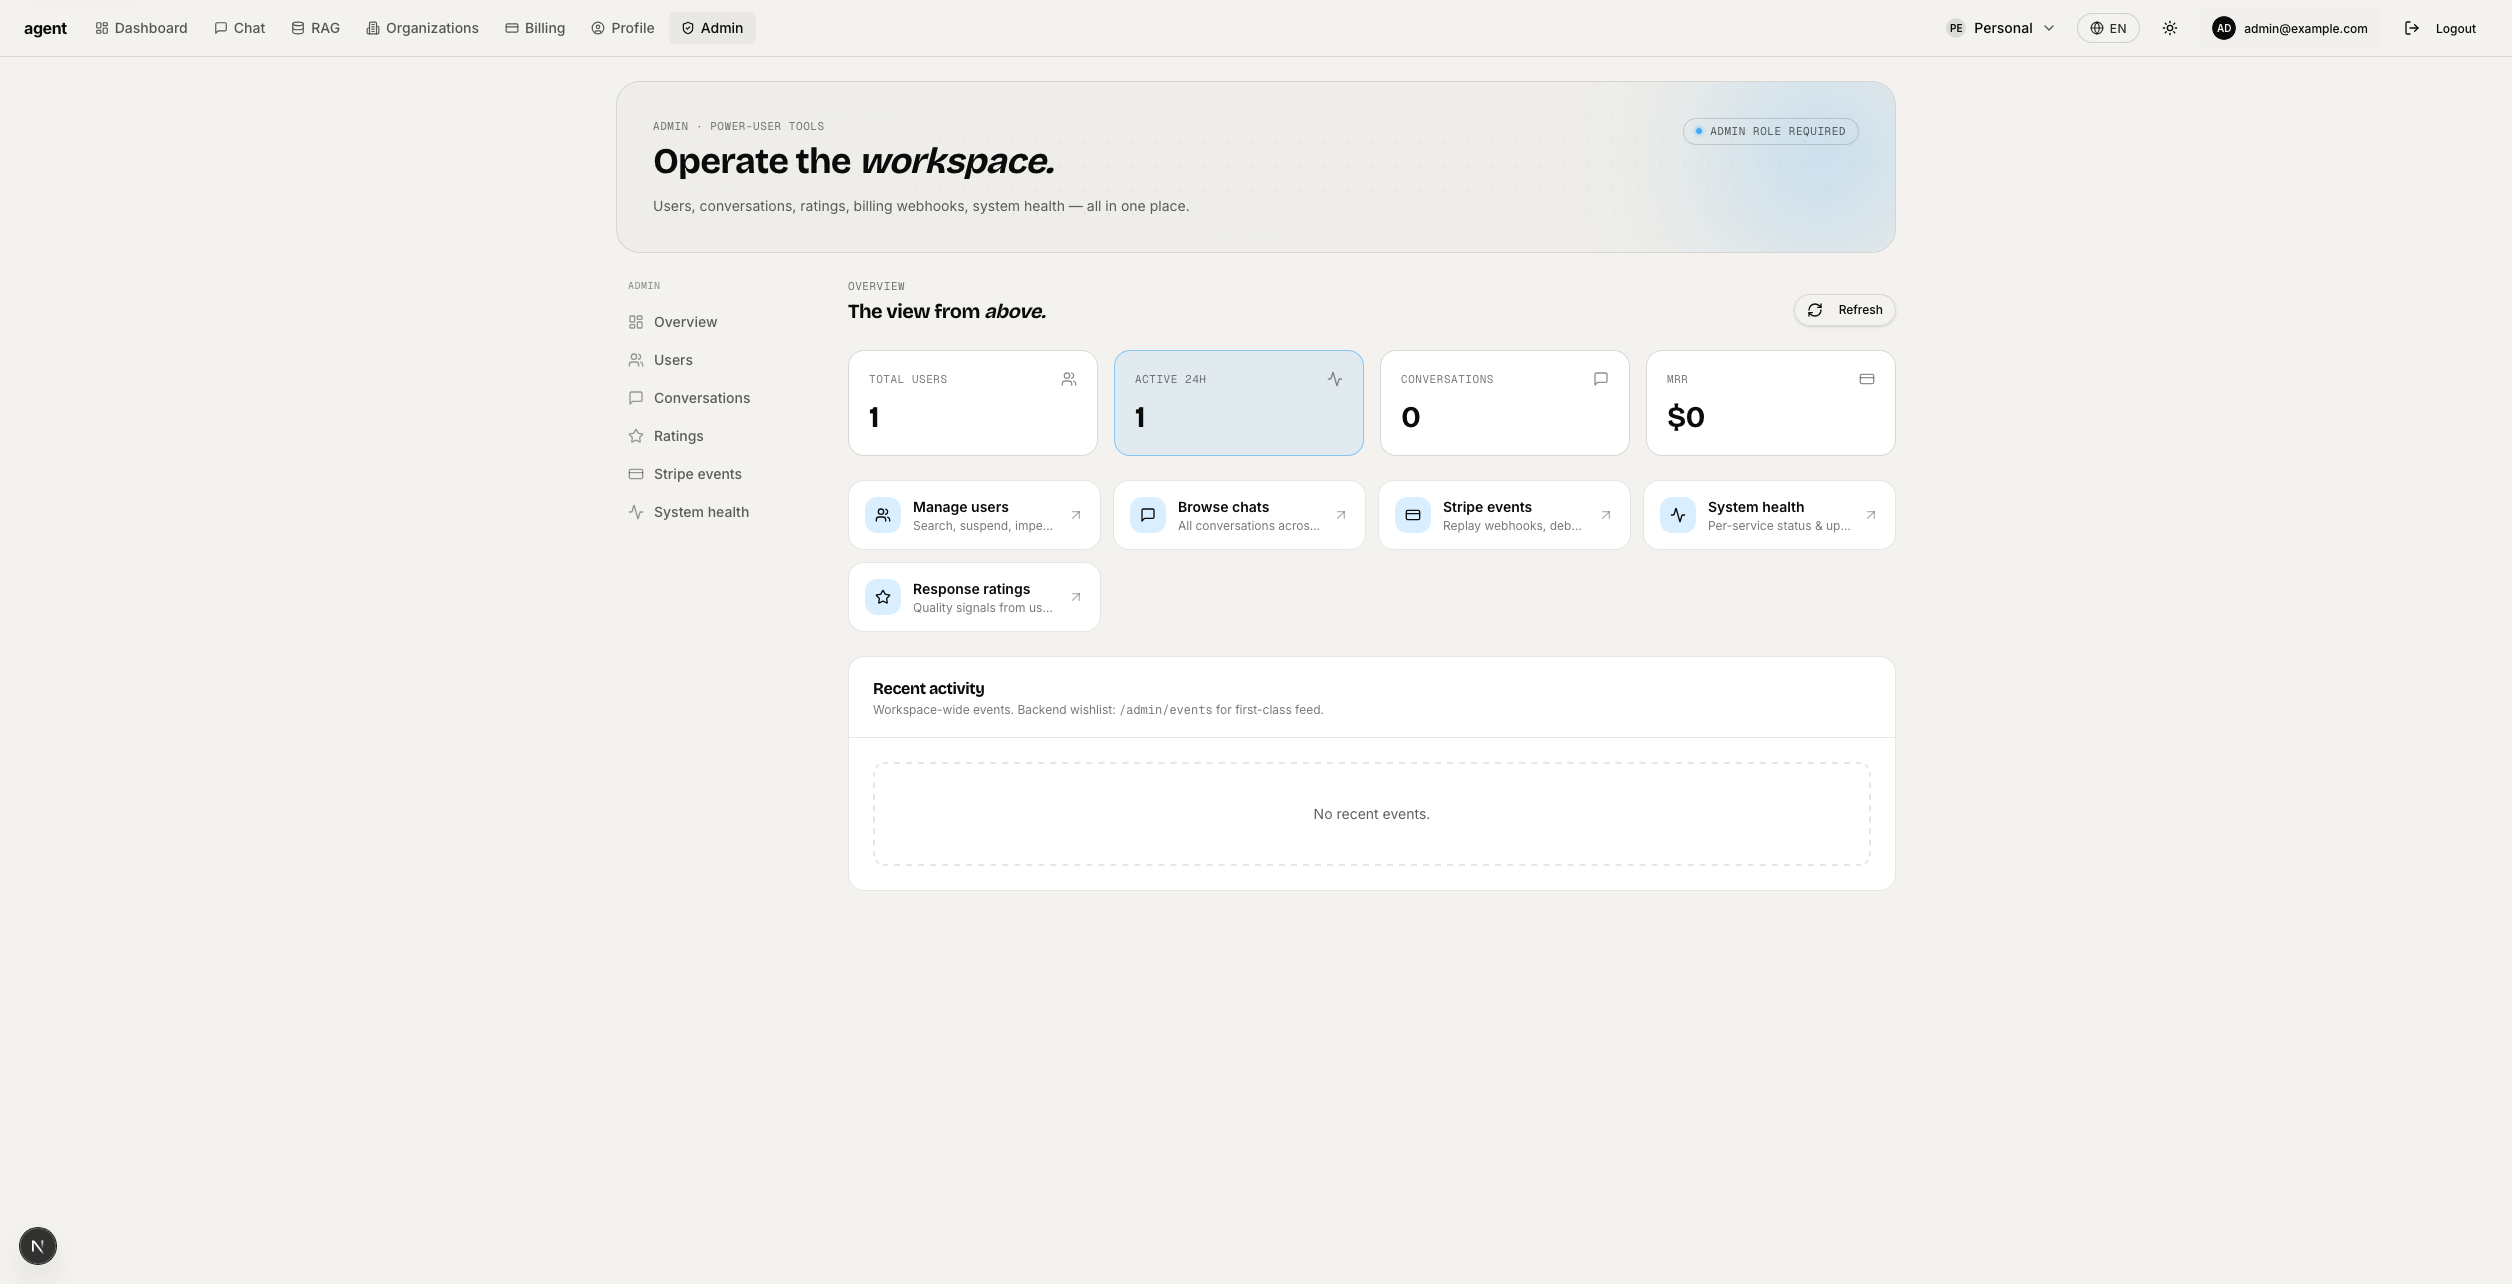Click the Conversations stat card
2512x1284 pixels.
pyautogui.click(x=1505, y=403)
